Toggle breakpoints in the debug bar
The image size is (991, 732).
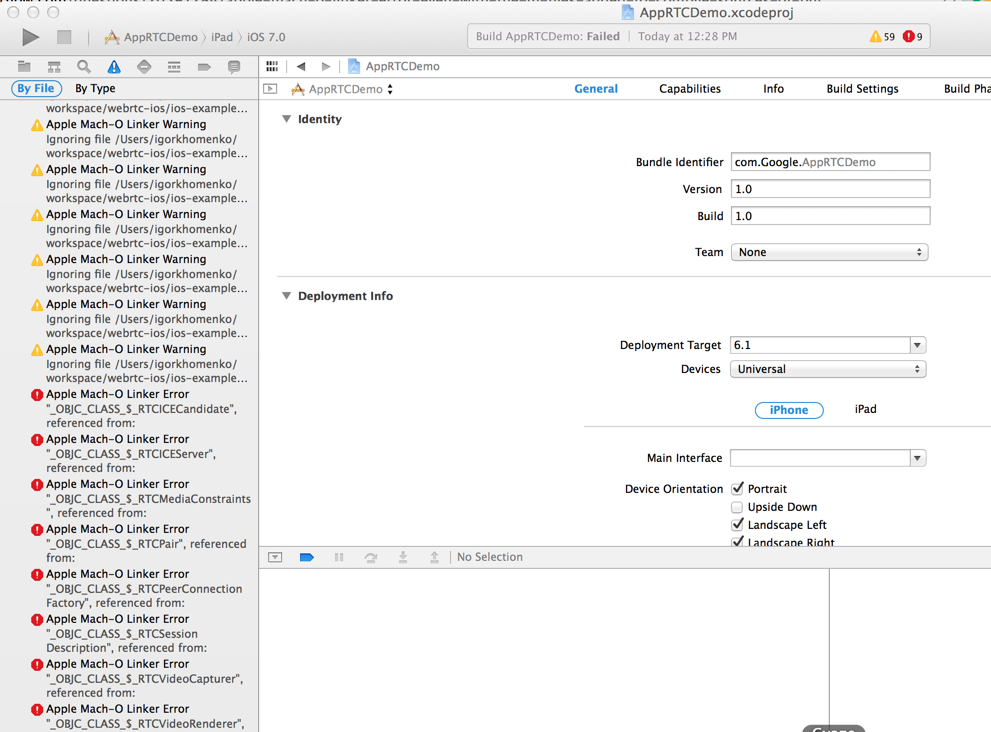point(307,557)
